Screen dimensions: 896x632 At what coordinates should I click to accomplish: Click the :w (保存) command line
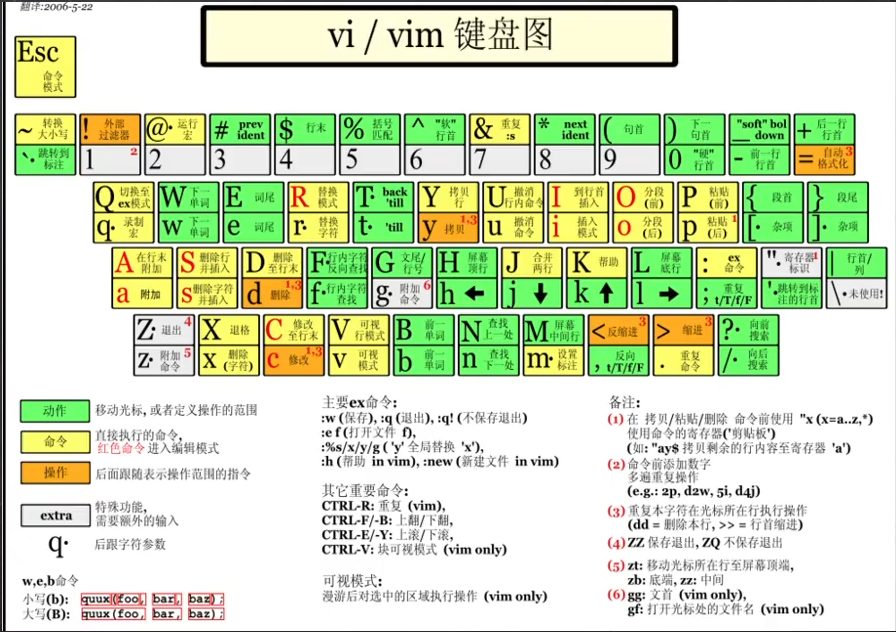(424, 418)
